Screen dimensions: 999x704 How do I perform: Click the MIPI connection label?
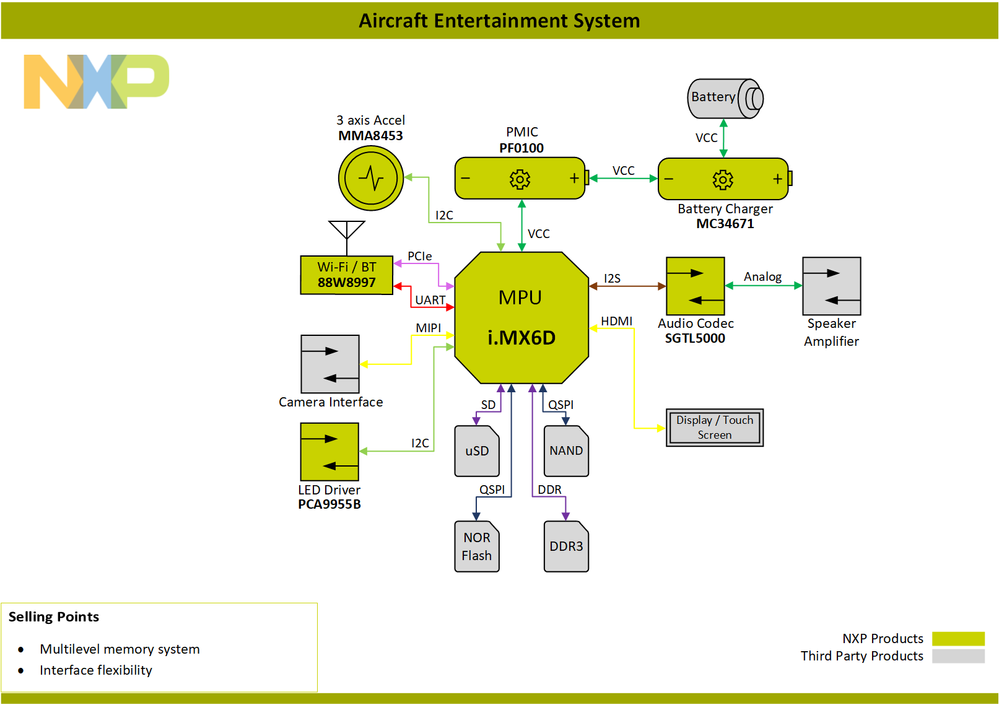428,327
